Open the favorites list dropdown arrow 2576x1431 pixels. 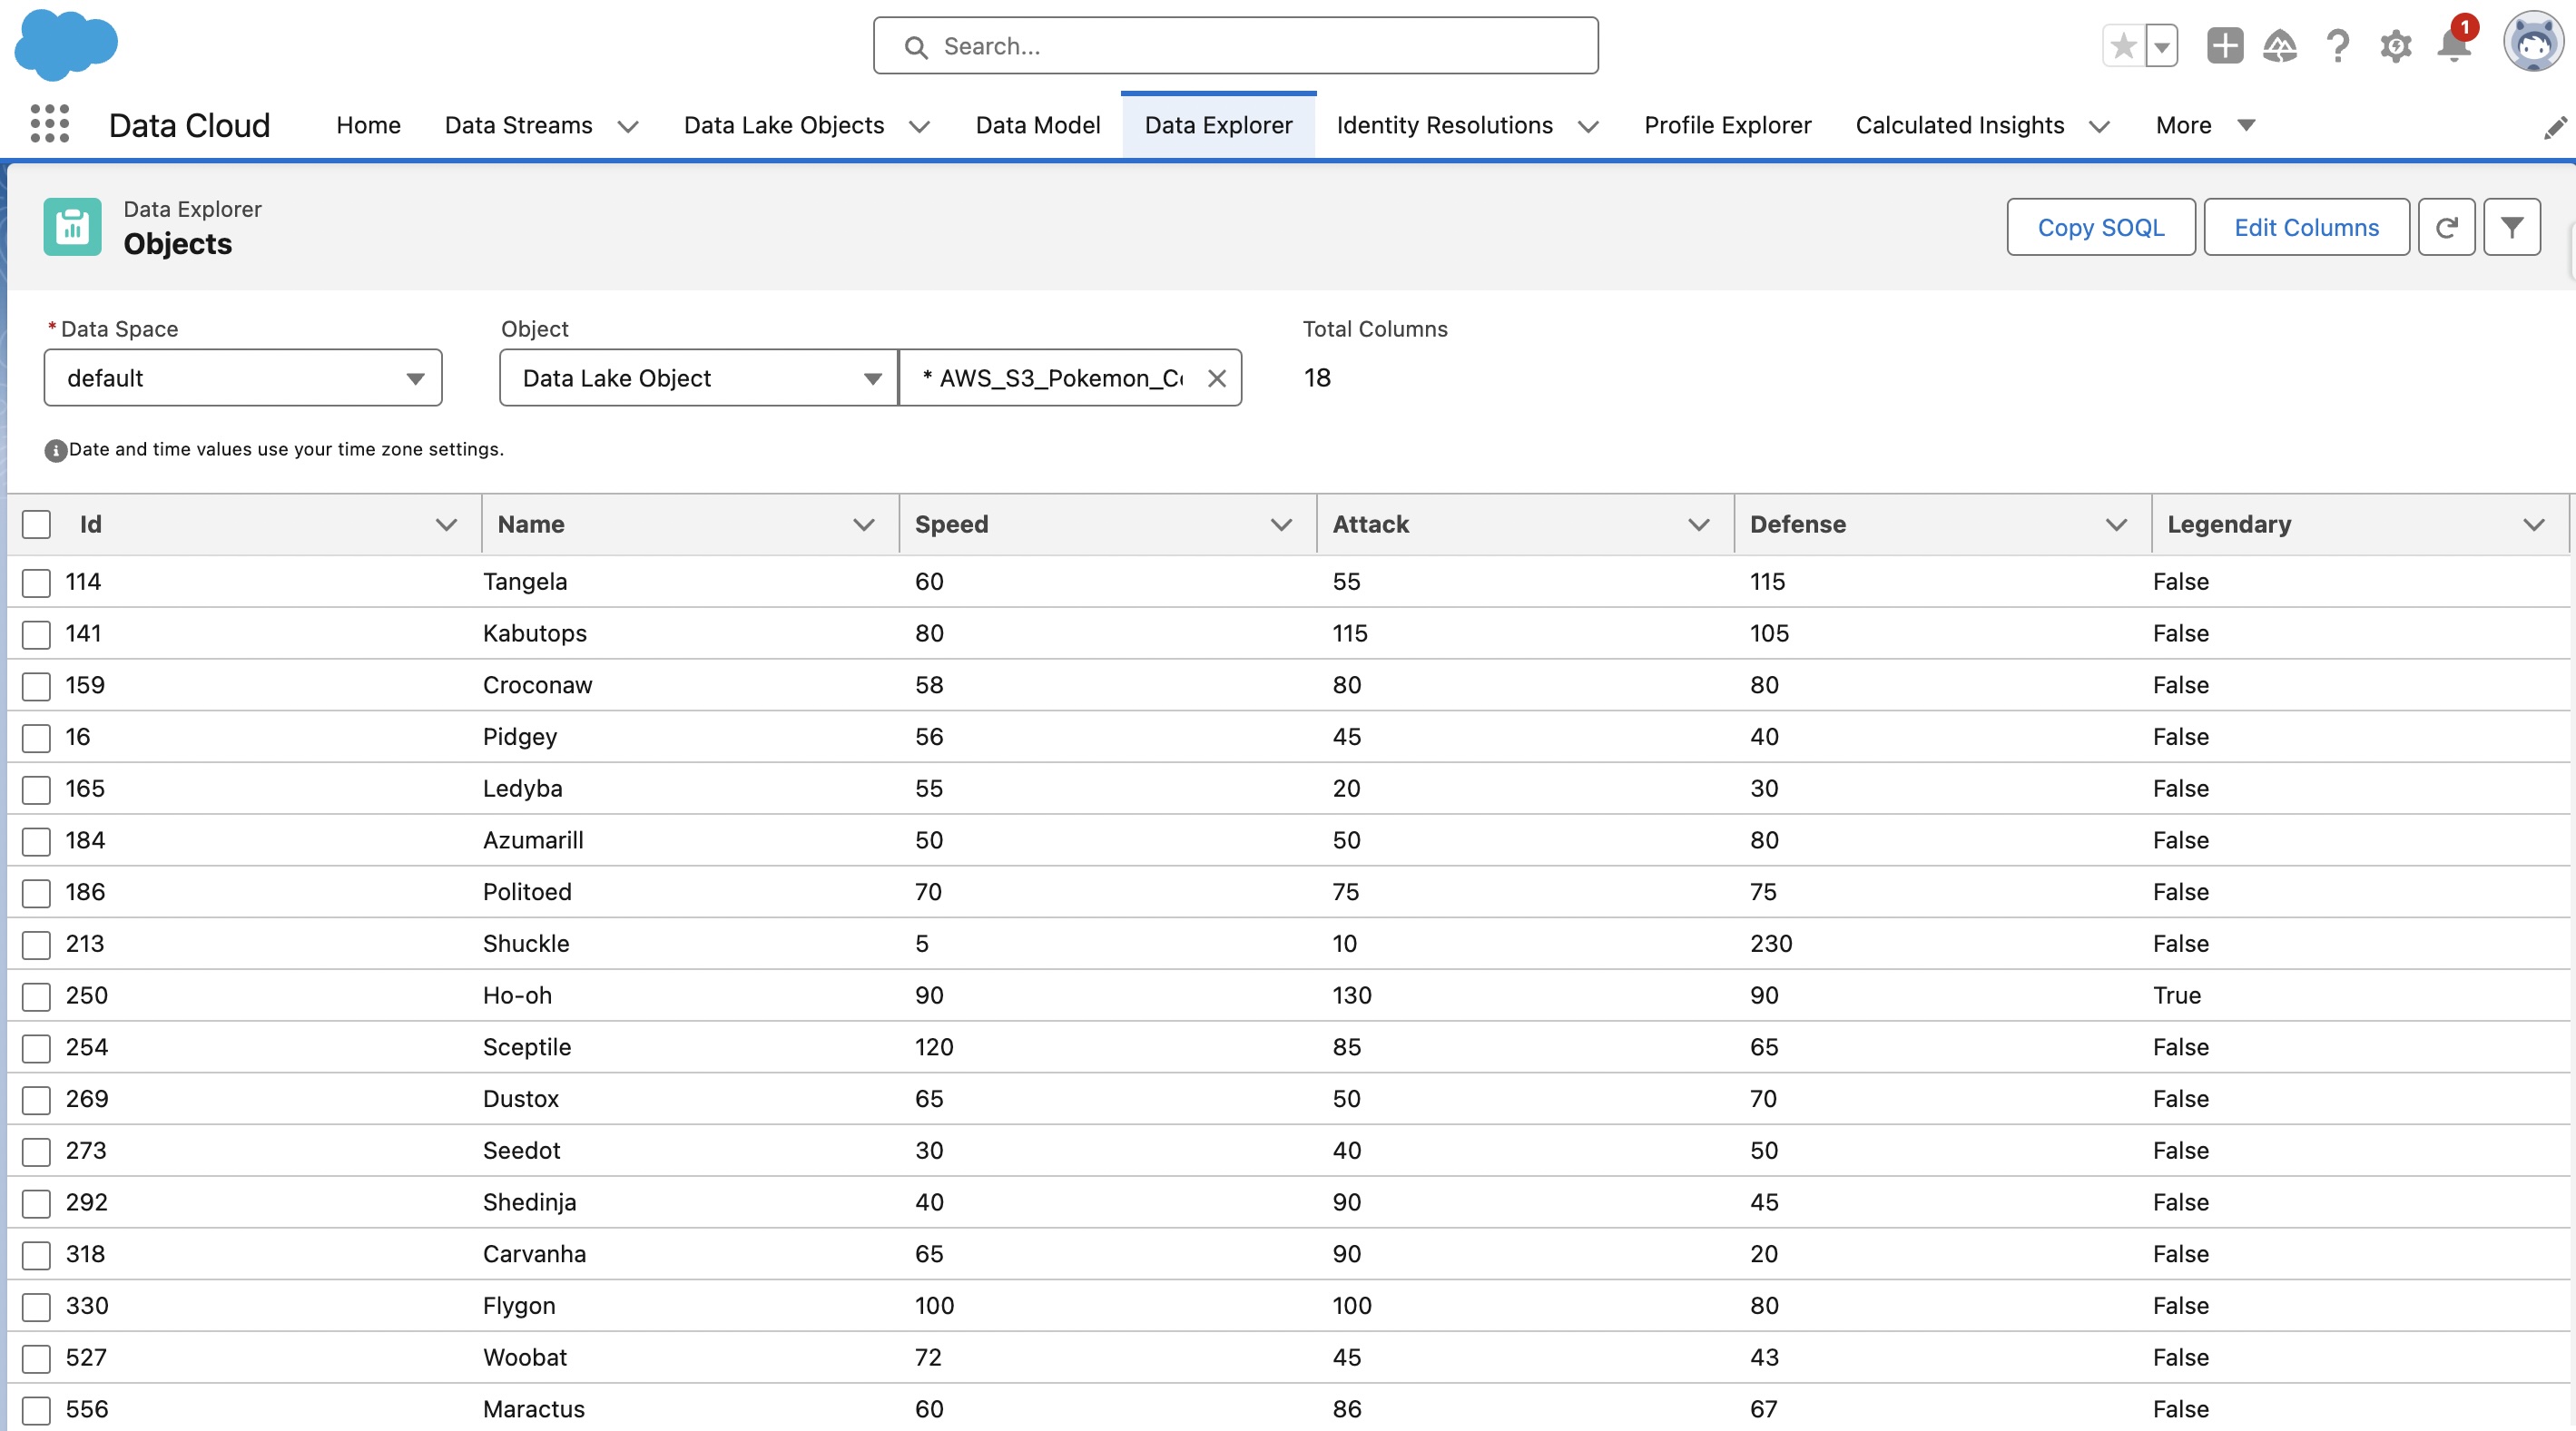[2161, 45]
